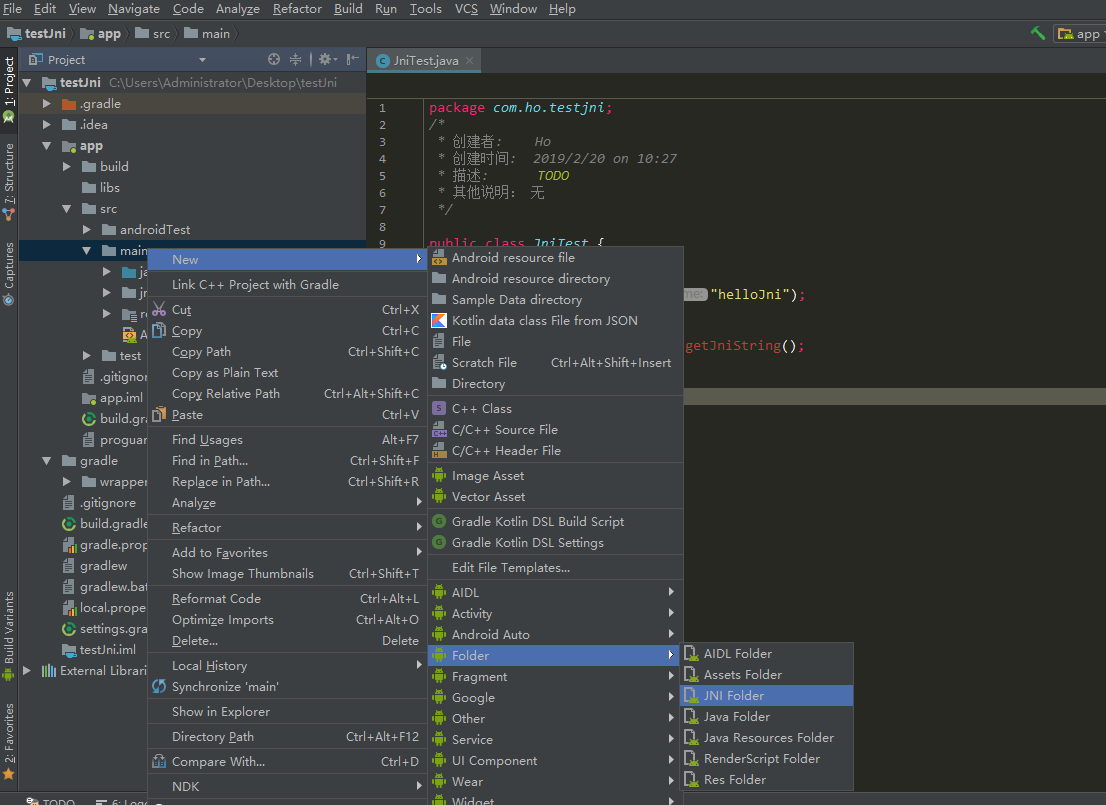The width and height of the screenshot is (1106, 805).
Task: Open the Fragment submenu
Action: [555, 677]
